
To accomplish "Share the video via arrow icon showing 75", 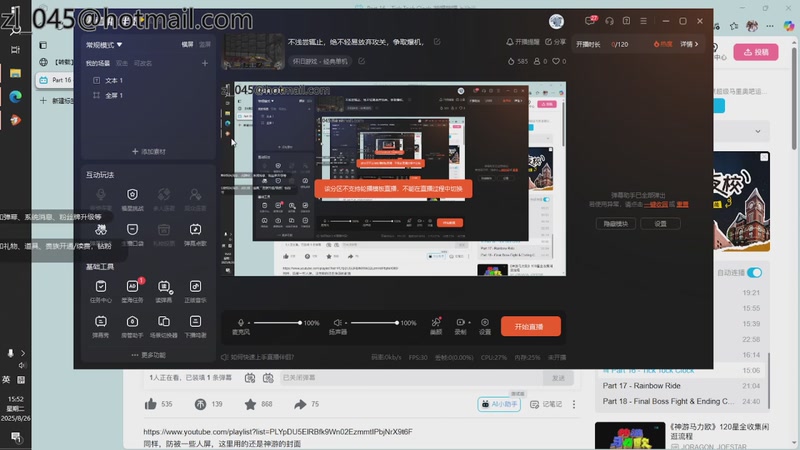I will point(300,404).
